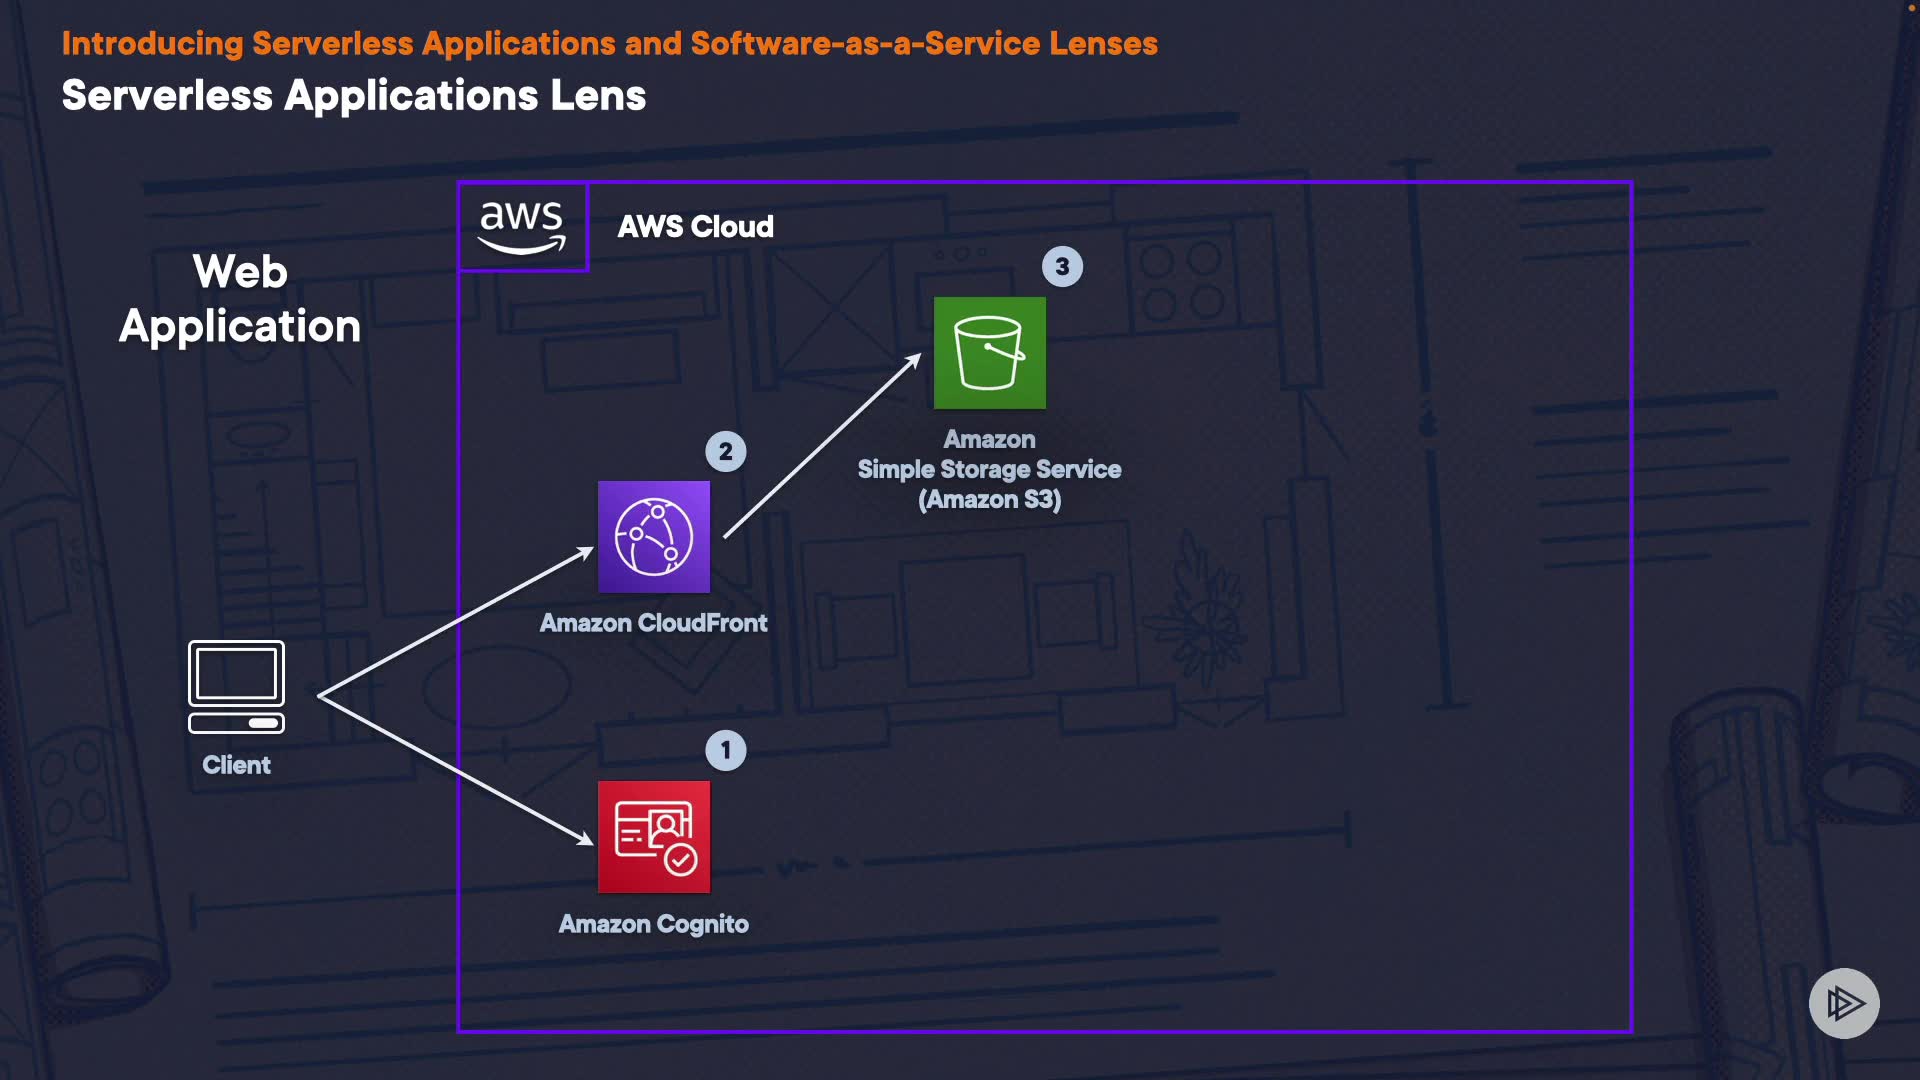The image size is (1920, 1080).
Task: Click the Amazon CloudFront text label
Action: click(654, 623)
